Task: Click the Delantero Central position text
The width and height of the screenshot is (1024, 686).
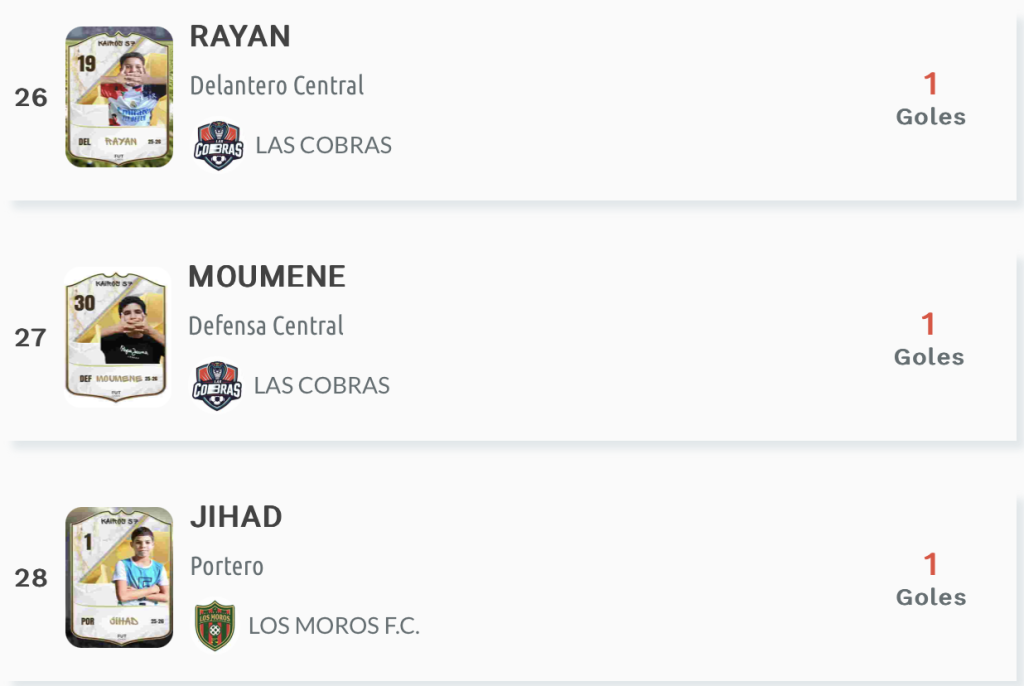Action: pos(277,86)
